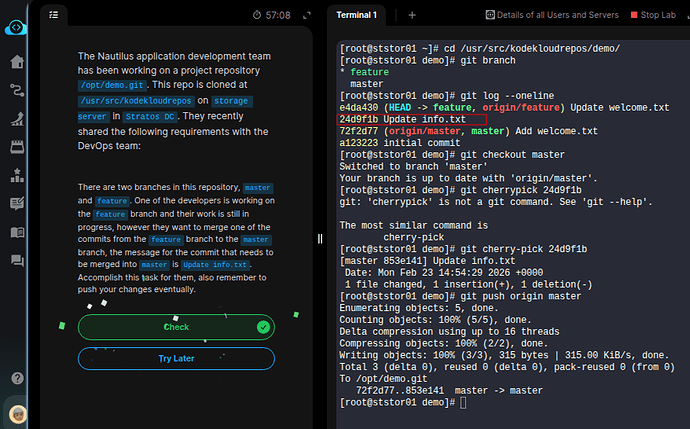
Task: Click the certificate icon in sidebar
Action: pyautogui.click(x=17, y=203)
